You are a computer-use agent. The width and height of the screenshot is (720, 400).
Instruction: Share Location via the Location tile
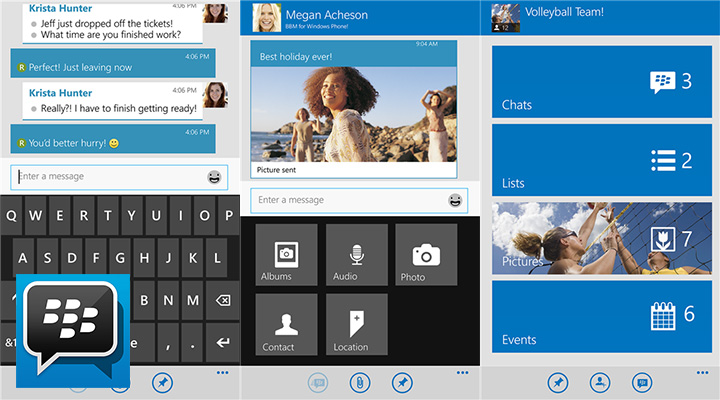click(x=356, y=324)
